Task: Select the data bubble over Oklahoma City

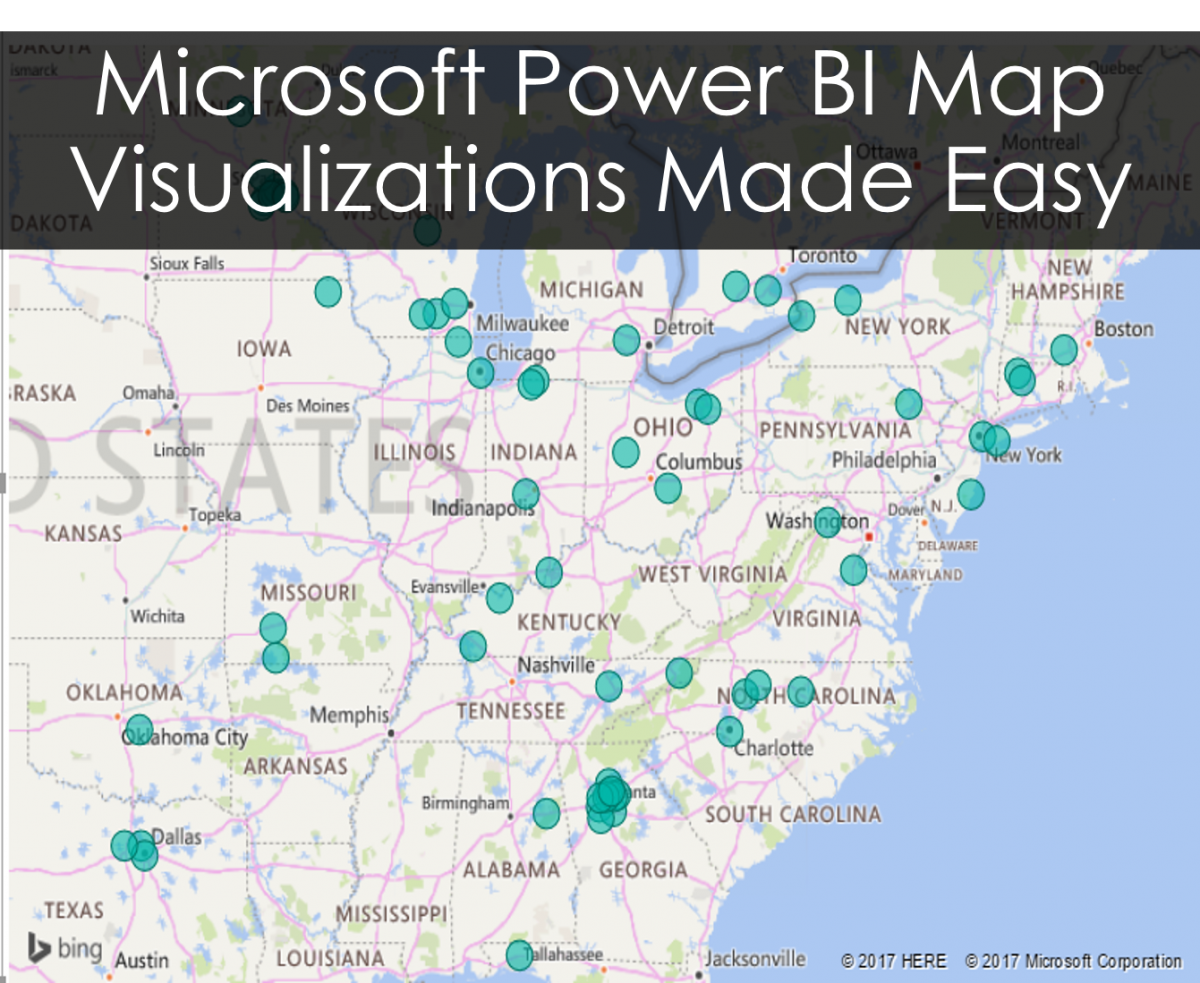Action: tap(139, 729)
